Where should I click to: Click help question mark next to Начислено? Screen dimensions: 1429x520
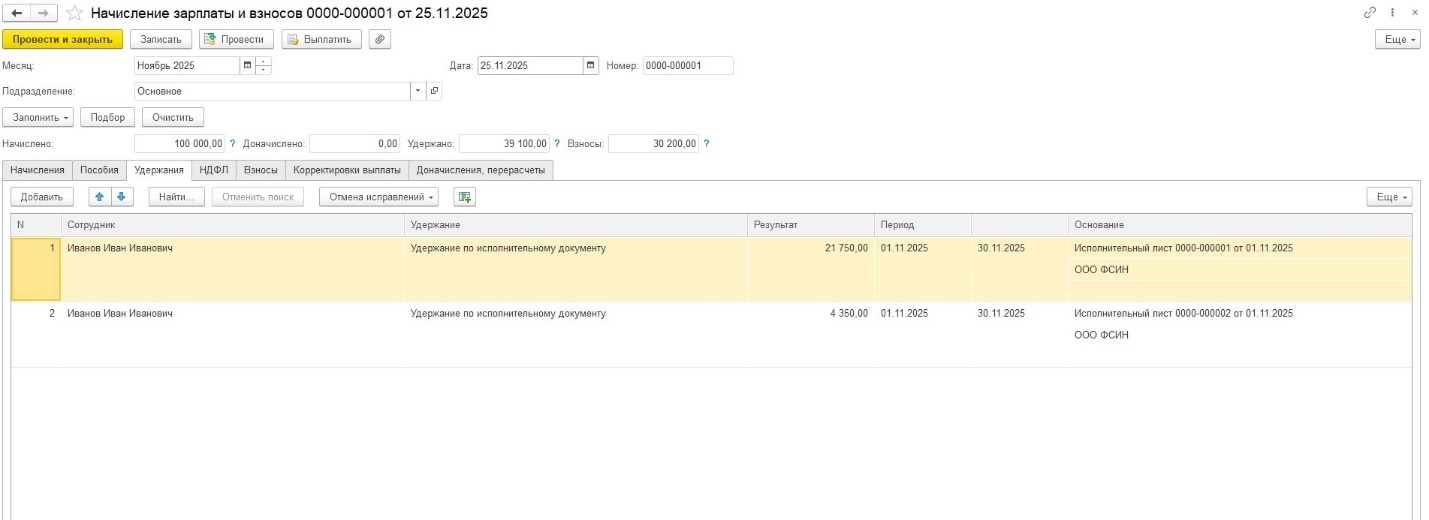pyautogui.click(x=232, y=144)
